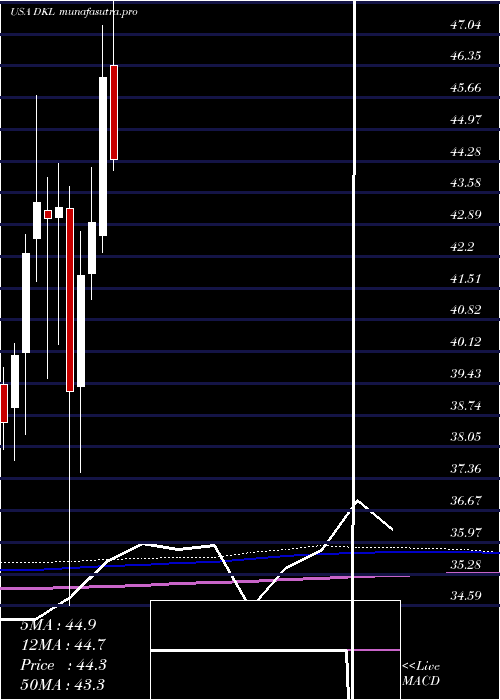This screenshot has width=500, height=700.
Task: Click the 34.59 price axis label
Action: [x=466, y=596]
